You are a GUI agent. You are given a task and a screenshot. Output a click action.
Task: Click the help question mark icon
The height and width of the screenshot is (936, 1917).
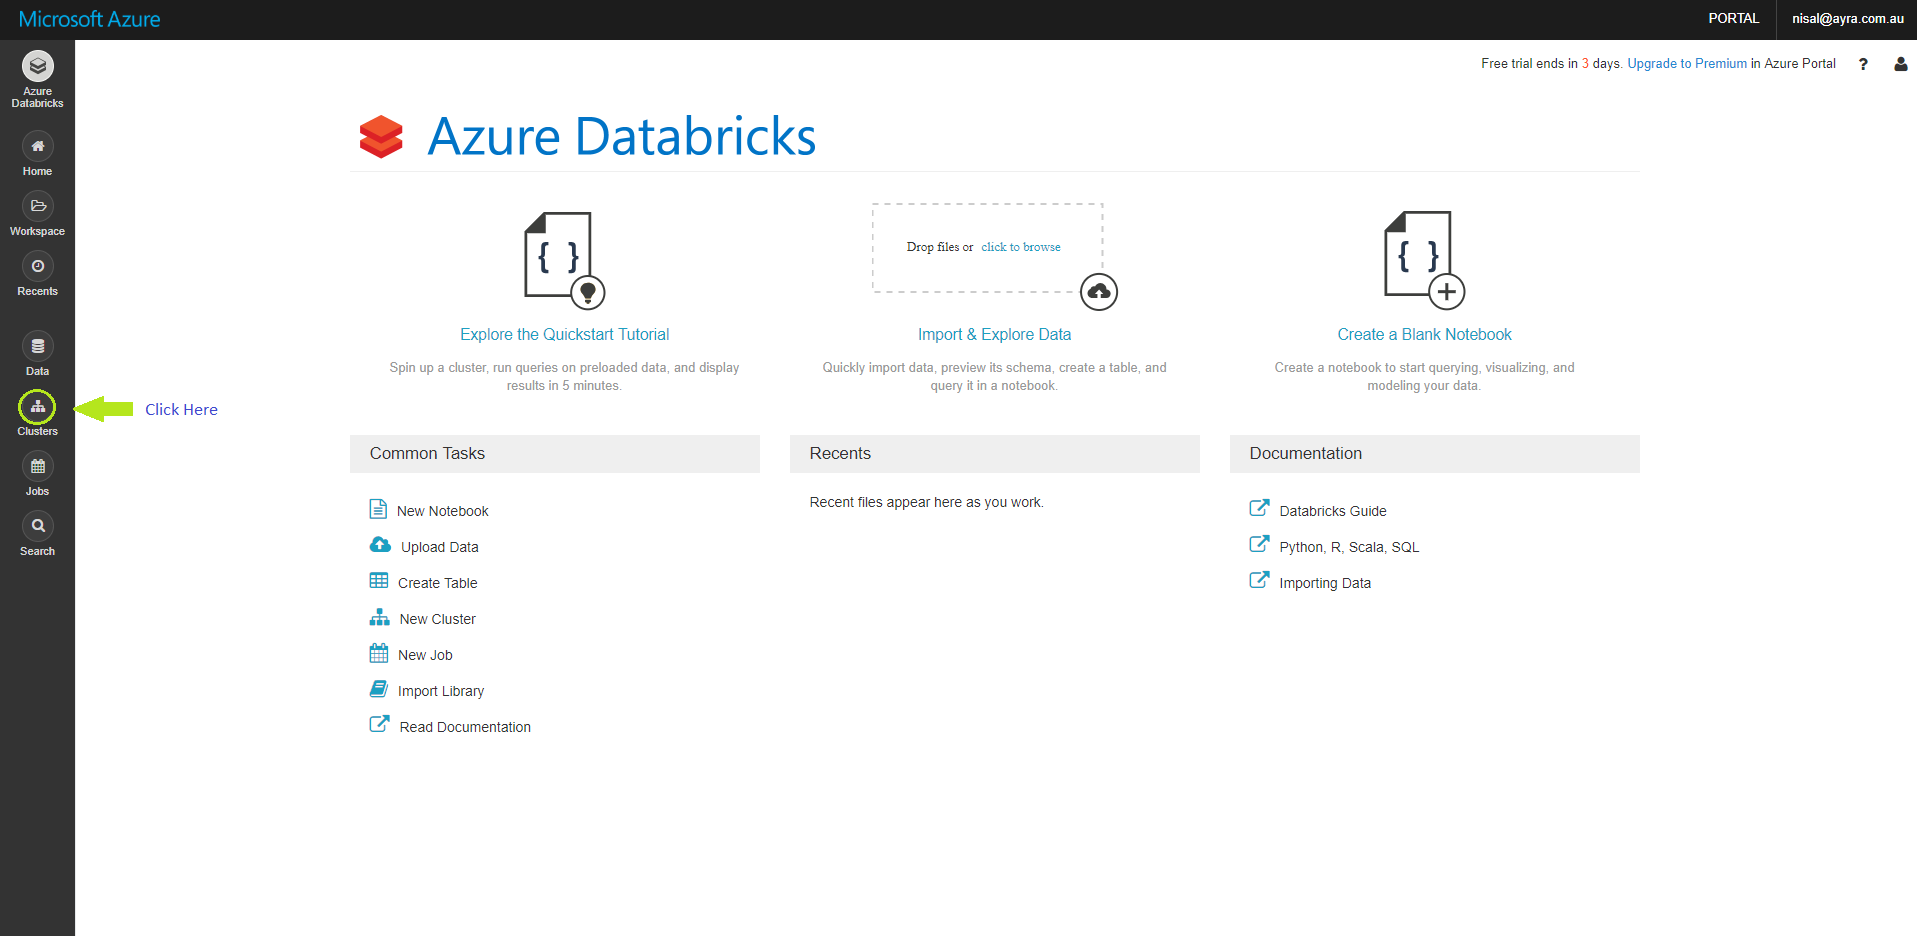tap(1863, 64)
